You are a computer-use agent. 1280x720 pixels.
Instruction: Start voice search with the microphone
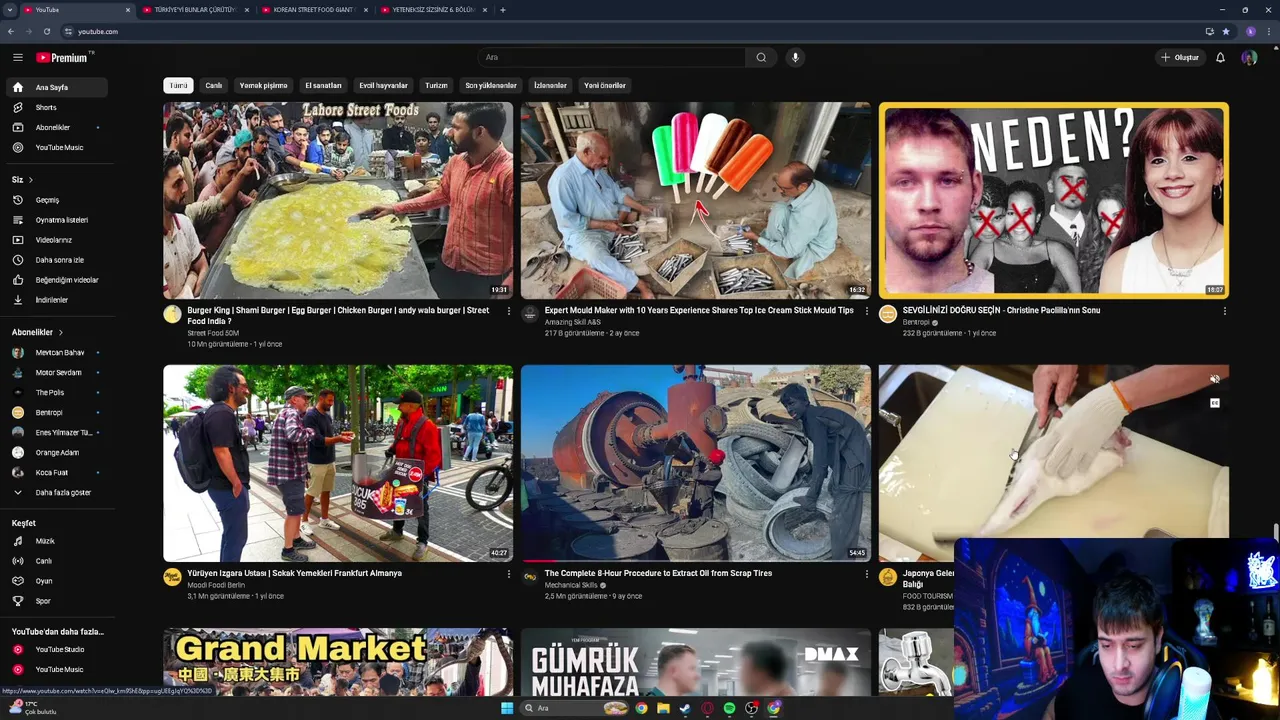795,58
